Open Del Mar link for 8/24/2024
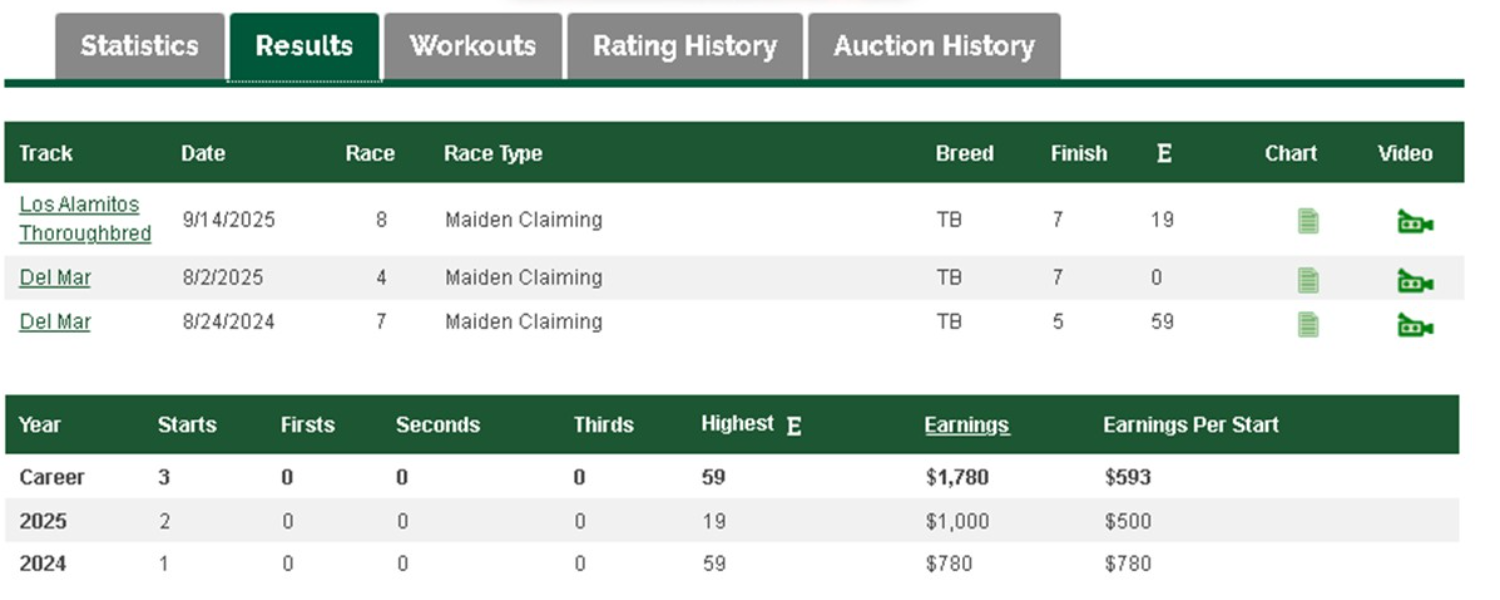1500x600 pixels. (55, 322)
